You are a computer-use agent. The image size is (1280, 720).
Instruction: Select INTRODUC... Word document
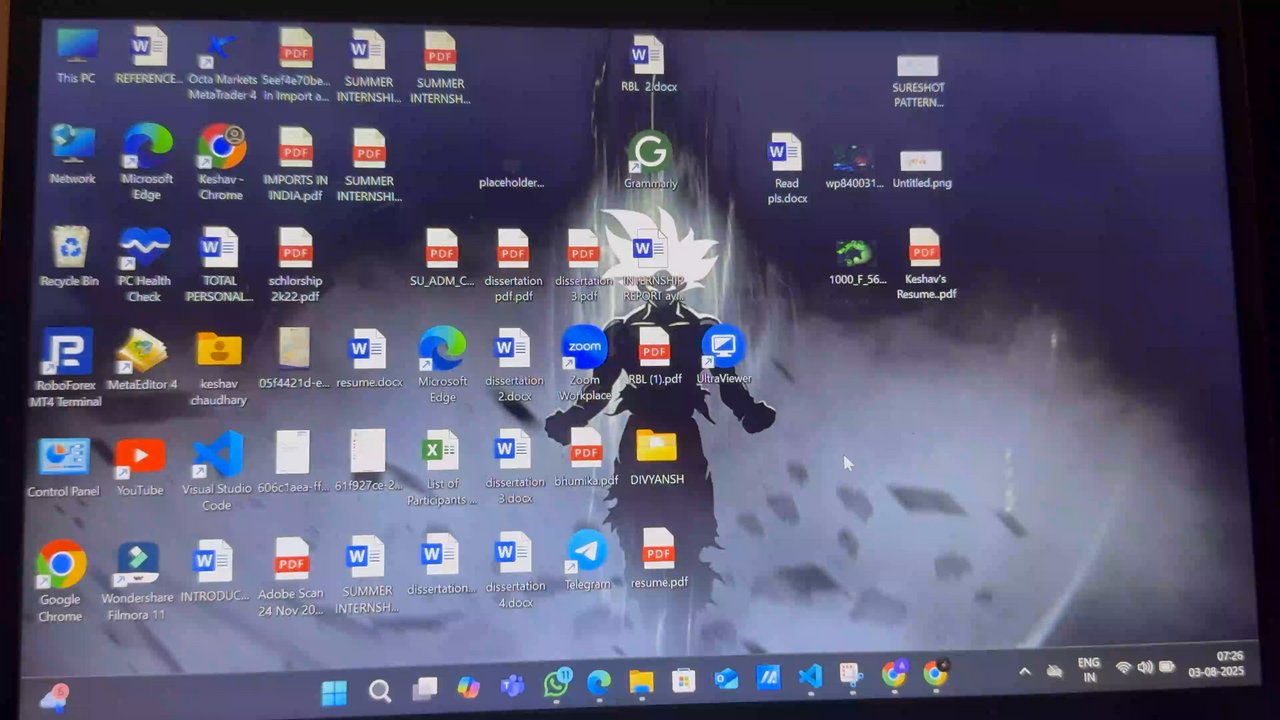215,571
